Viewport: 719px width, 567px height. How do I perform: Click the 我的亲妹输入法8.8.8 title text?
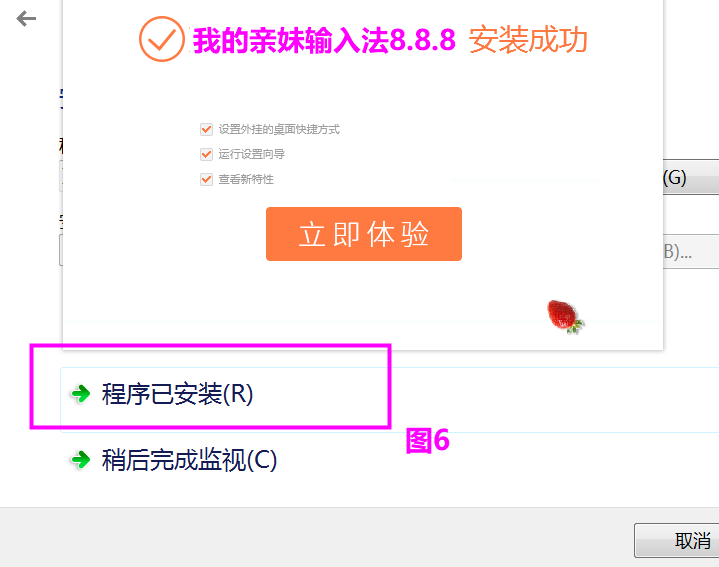click(324, 41)
